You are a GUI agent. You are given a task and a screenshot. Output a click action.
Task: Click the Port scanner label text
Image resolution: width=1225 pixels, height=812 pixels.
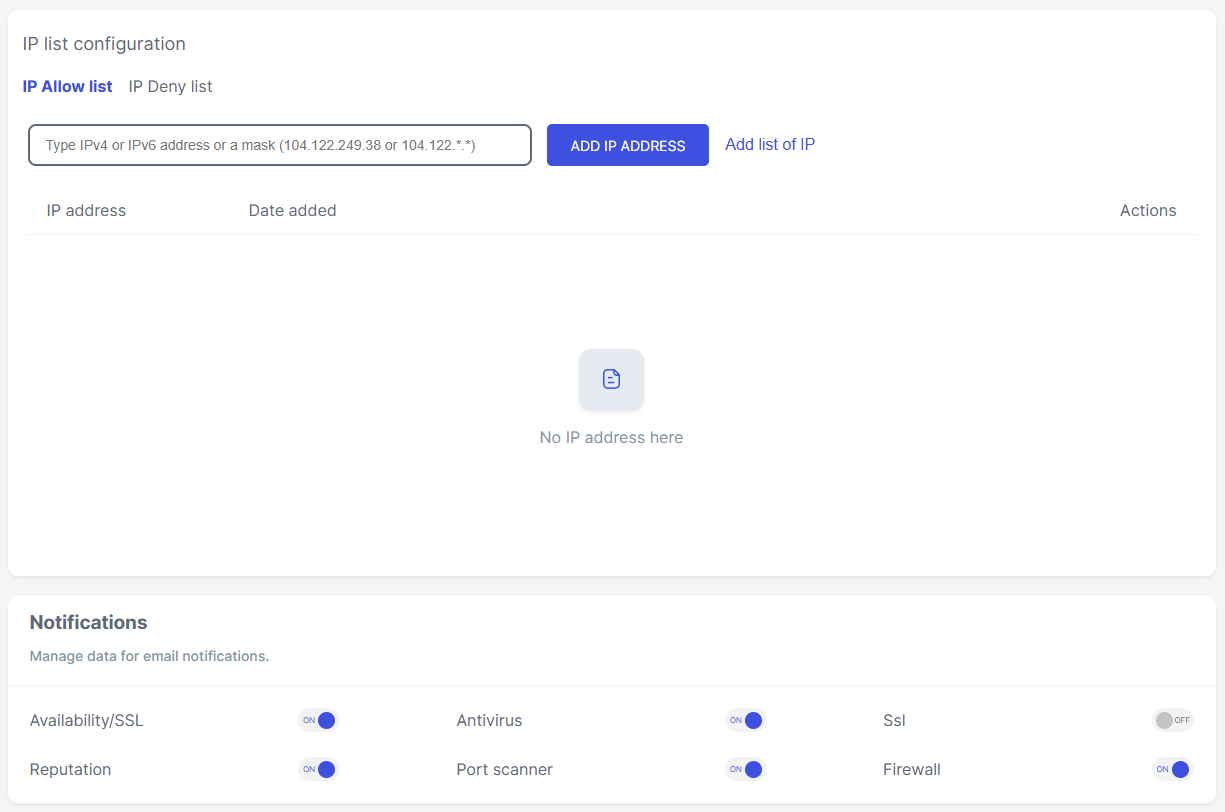coord(504,770)
